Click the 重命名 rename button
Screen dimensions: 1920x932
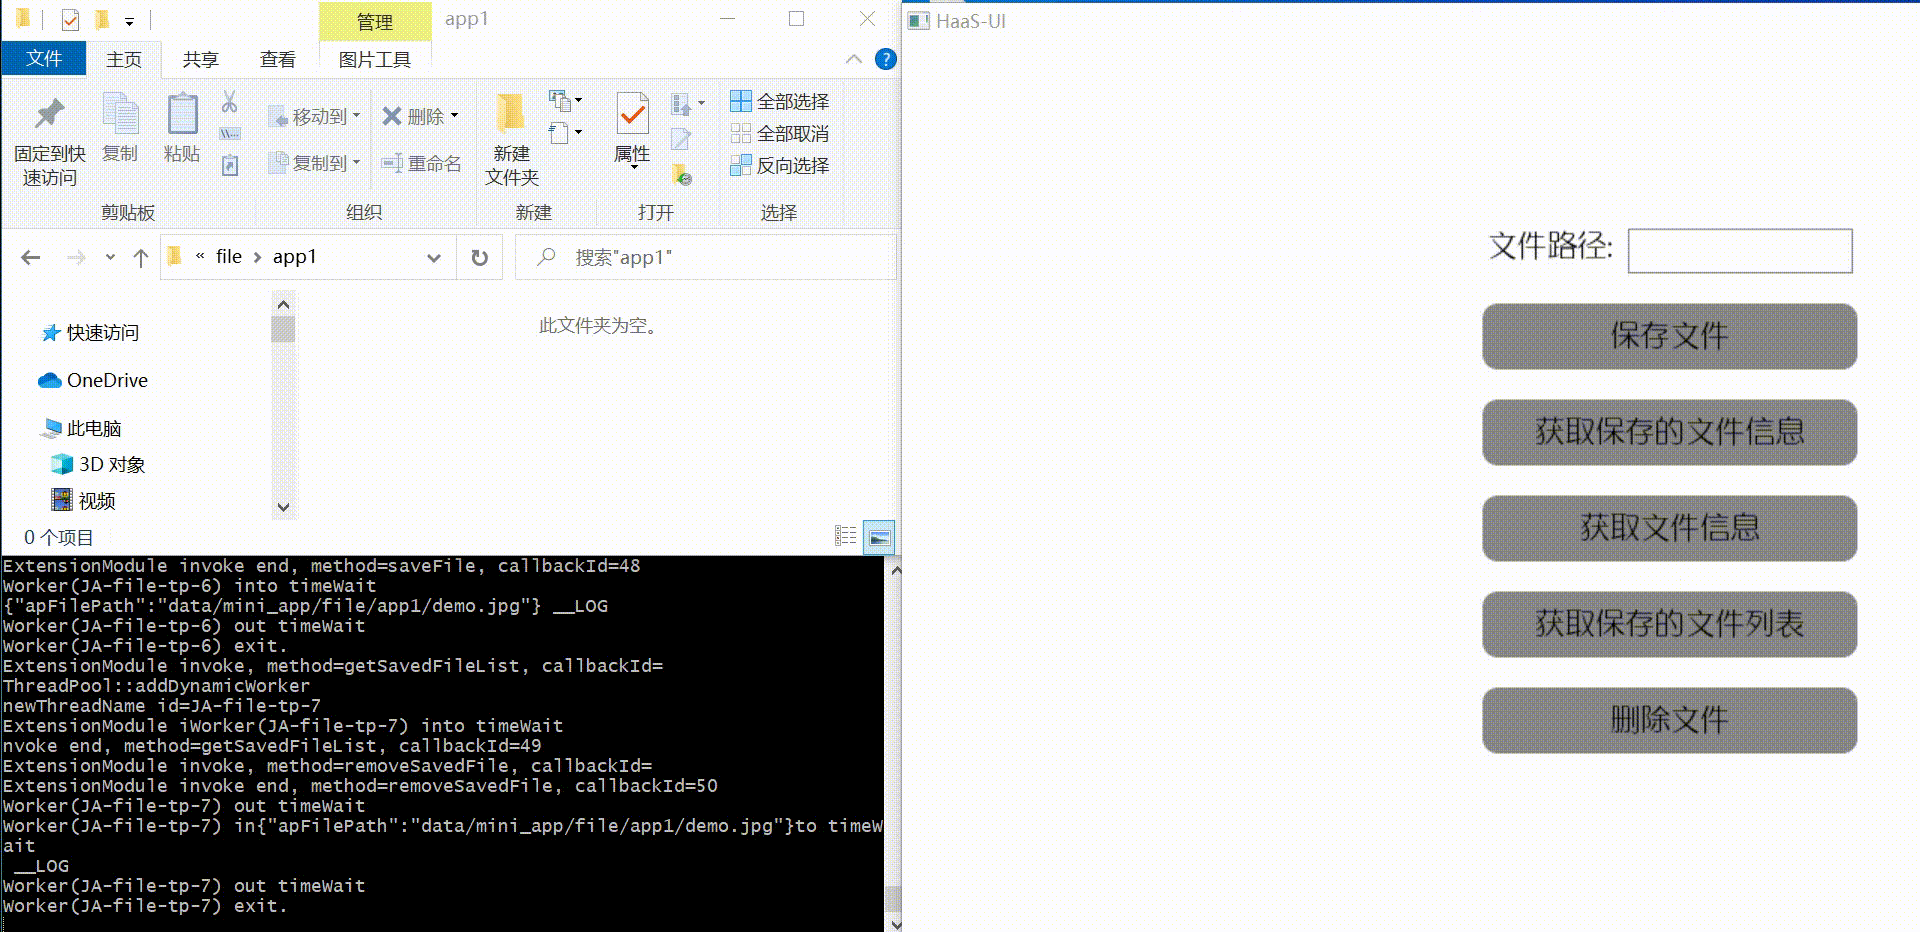click(x=422, y=163)
